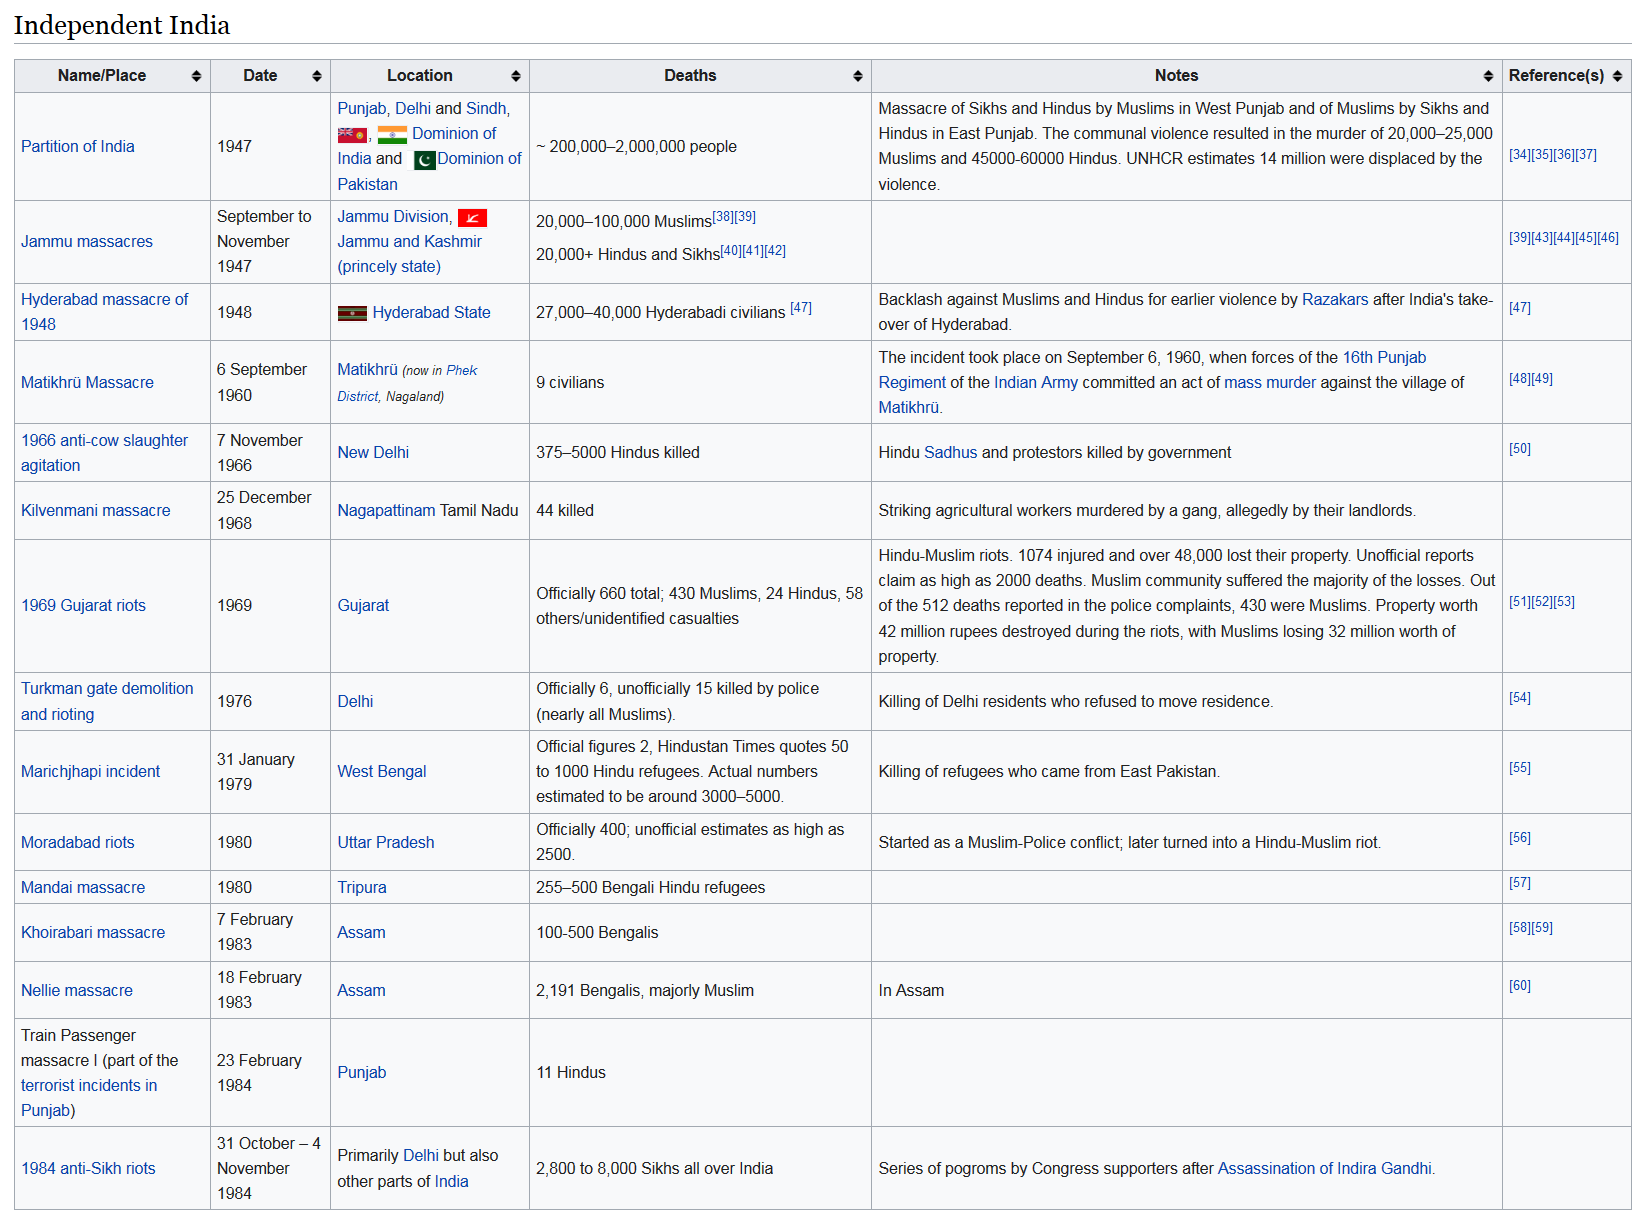Image resolution: width=1646 pixels, height=1210 pixels.
Task: Follow Assassination of Indira Gandhi link
Action: (1325, 1168)
